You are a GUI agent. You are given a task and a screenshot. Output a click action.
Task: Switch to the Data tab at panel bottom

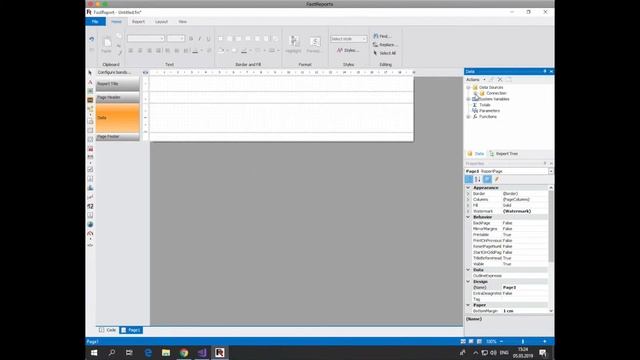tap(476, 154)
